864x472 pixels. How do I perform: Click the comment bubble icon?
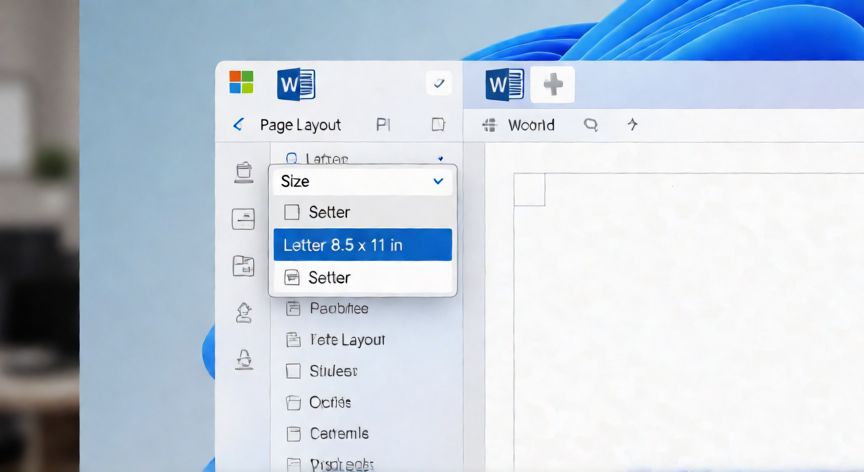[591, 124]
